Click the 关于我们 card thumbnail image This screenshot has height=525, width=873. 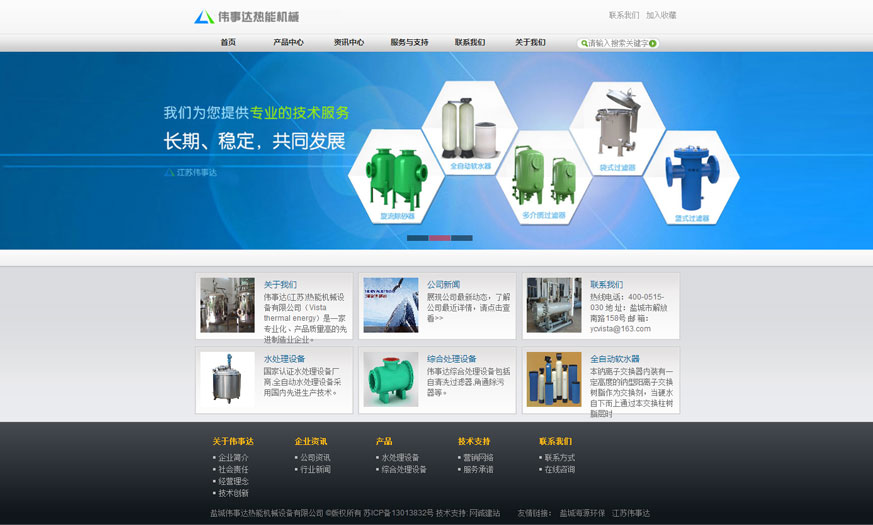[227, 305]
